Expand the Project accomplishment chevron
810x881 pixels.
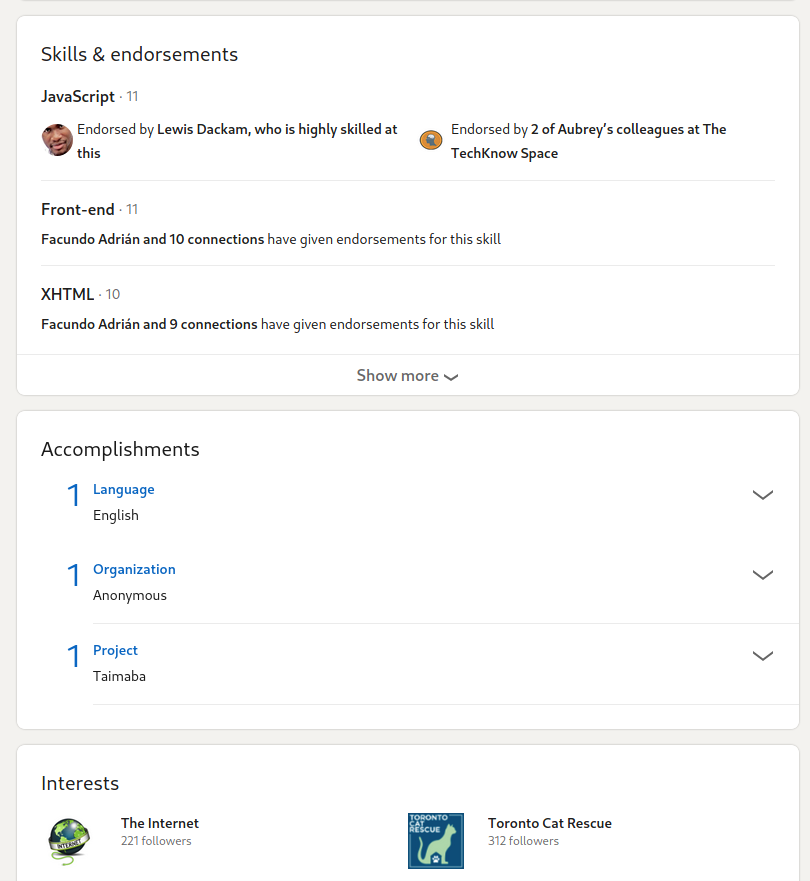pyautogui.click(x=763, y=656)
